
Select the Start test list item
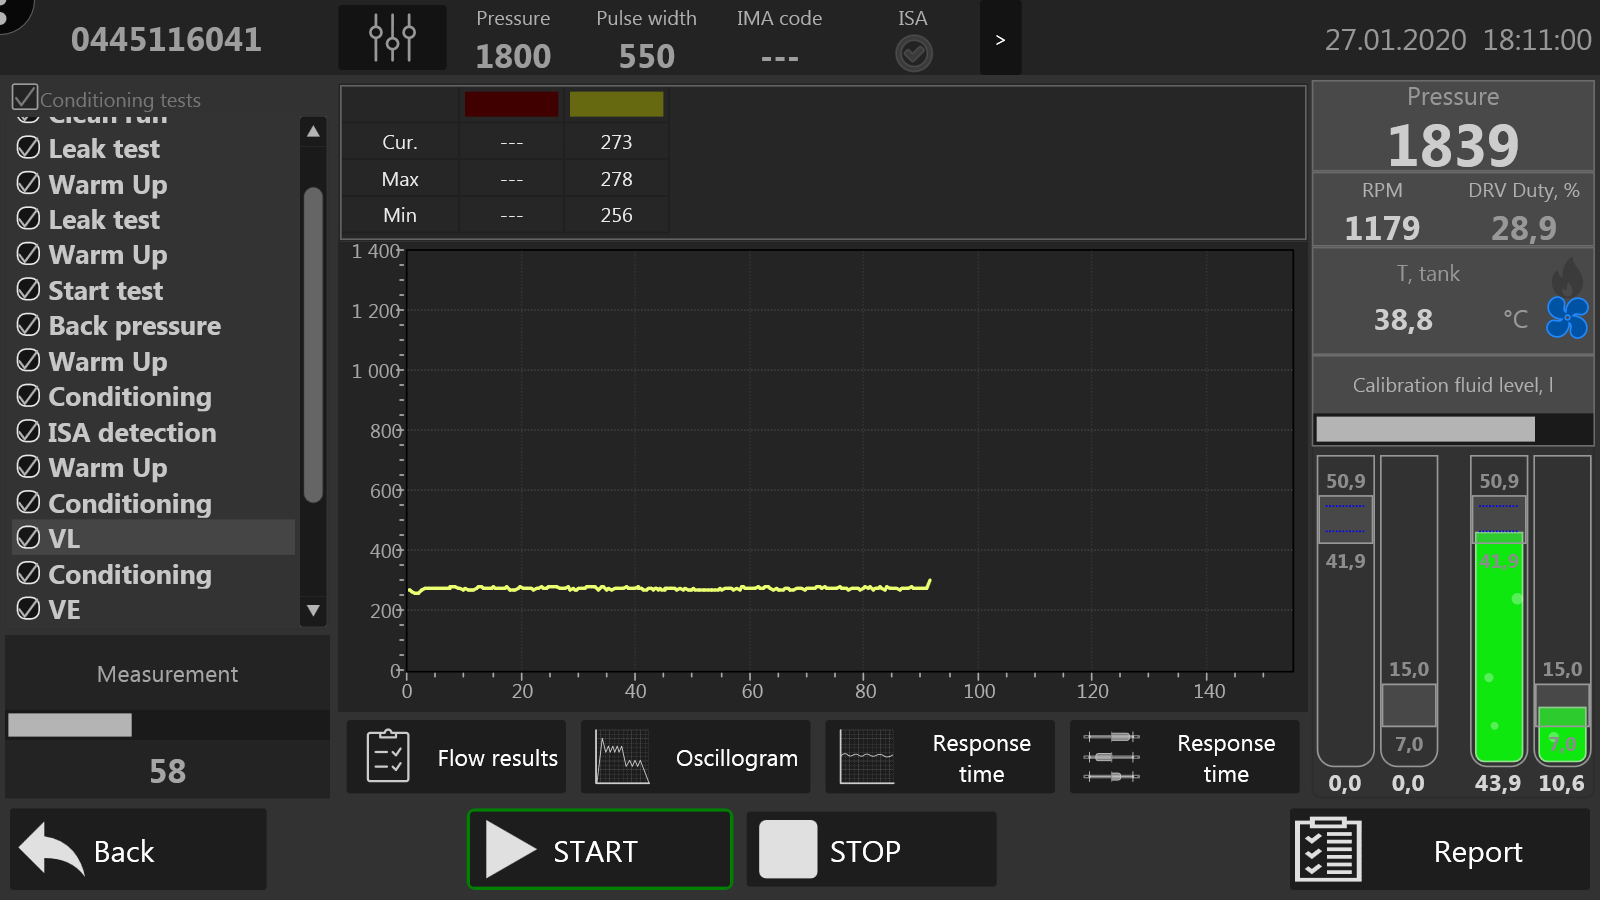pos(105,291)
